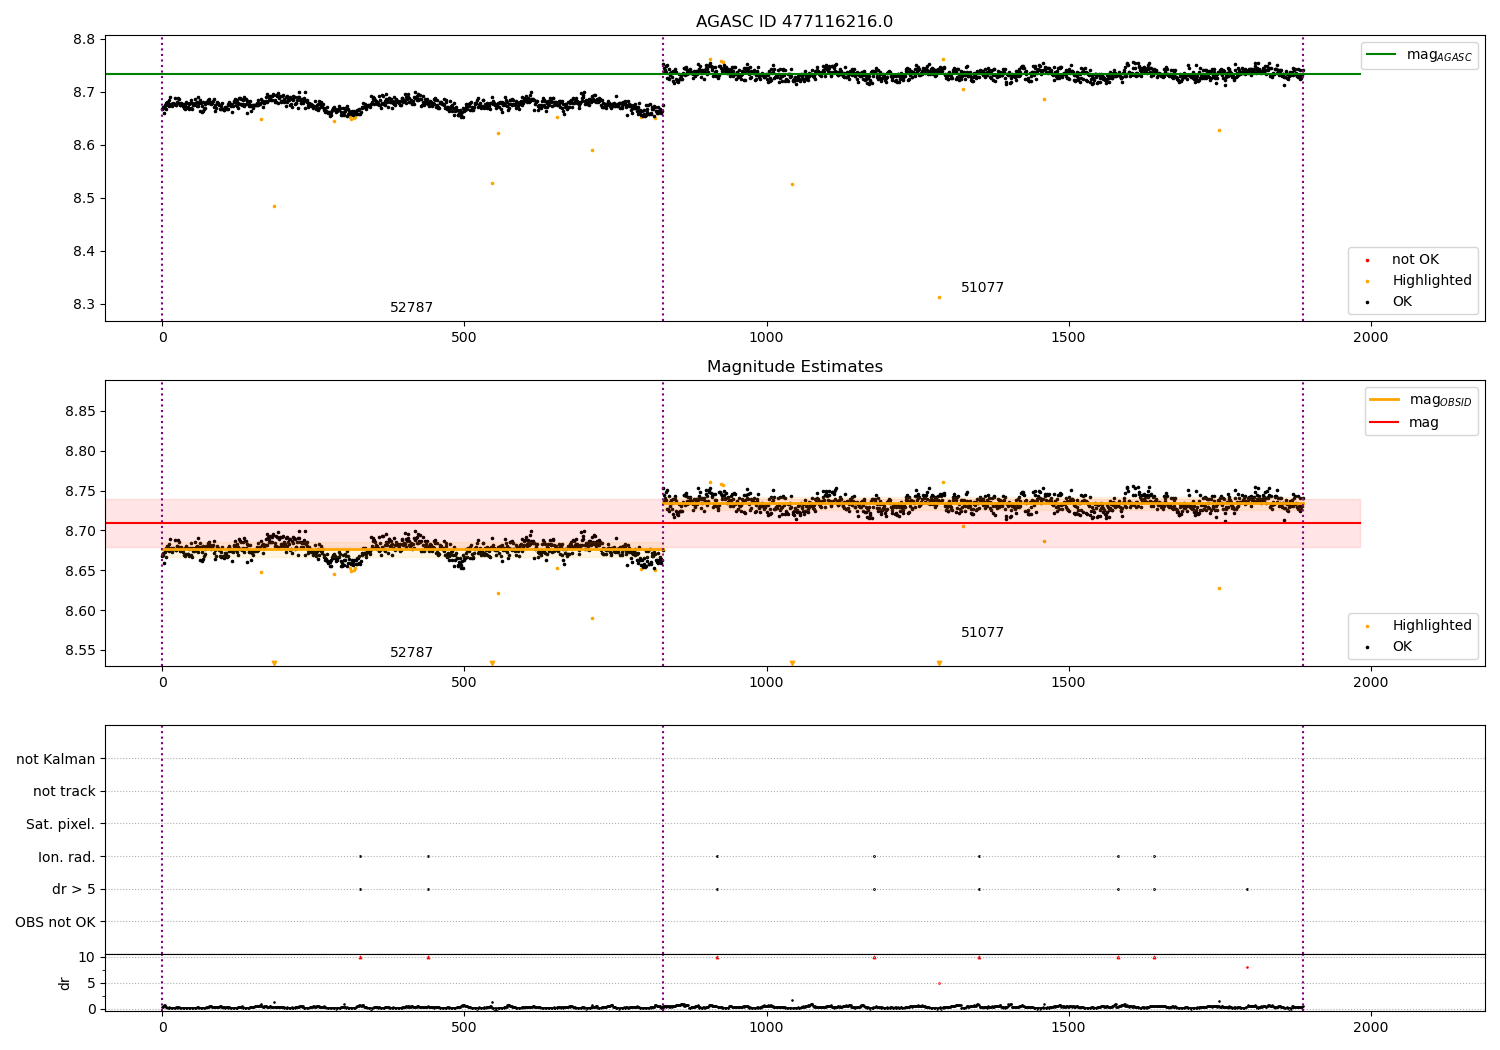Click the 'dr > 5' row label
Image resolution: width=1500 pixels, height=1050 pixels.
(74, 889)
